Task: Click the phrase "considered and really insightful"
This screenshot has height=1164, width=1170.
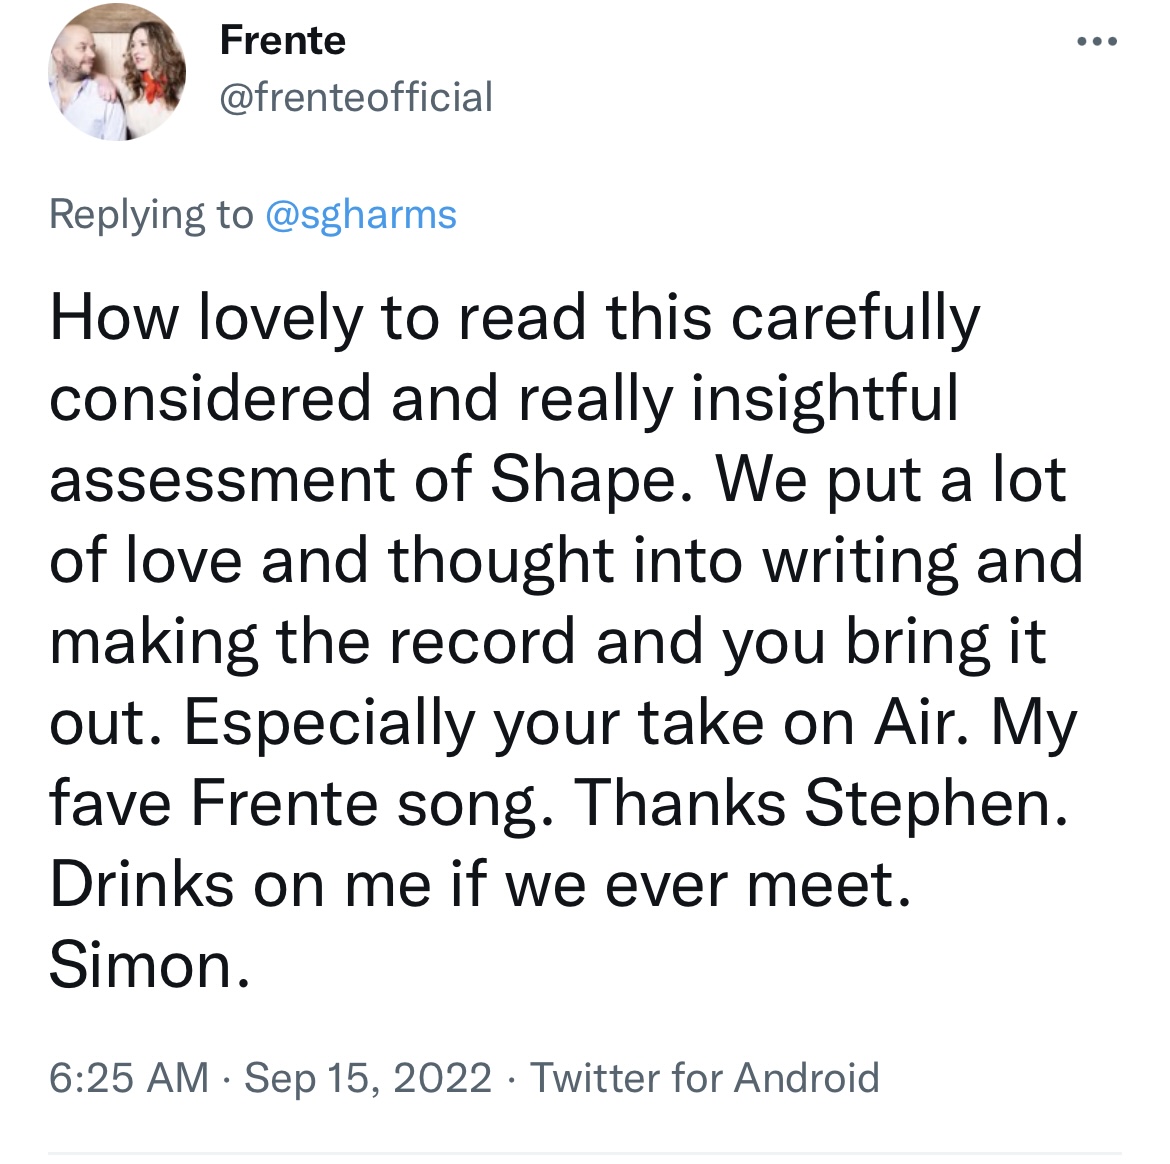Action: [504, 399]
